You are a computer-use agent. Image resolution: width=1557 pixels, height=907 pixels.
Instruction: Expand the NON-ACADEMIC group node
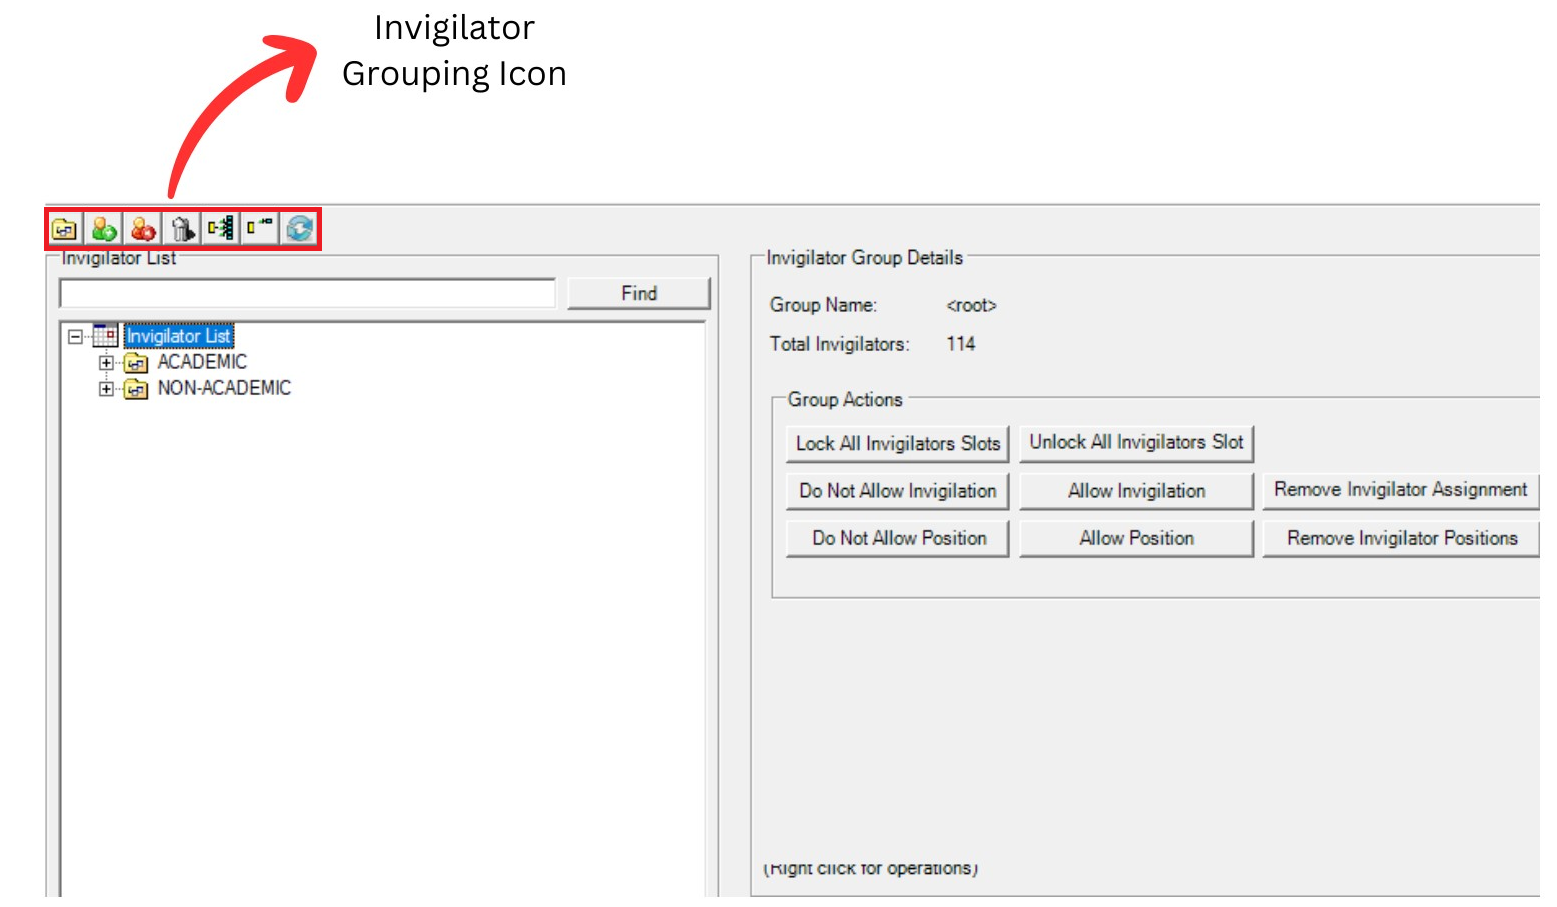coord(106,388)
